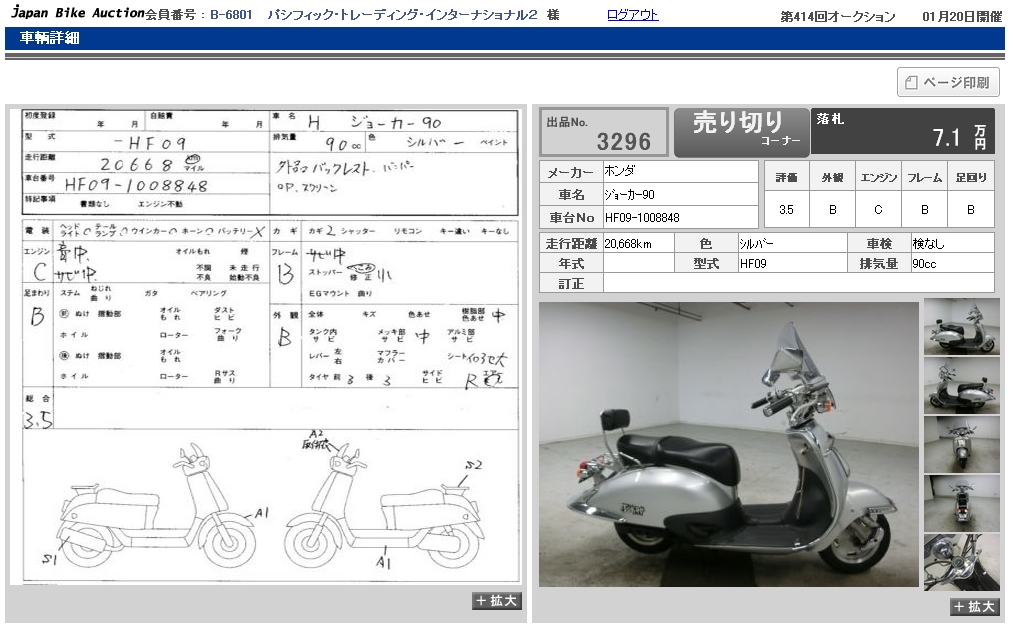Click the ログアウト logout link
Viewport: 1013px width, 630px height.
click(632, 14)
